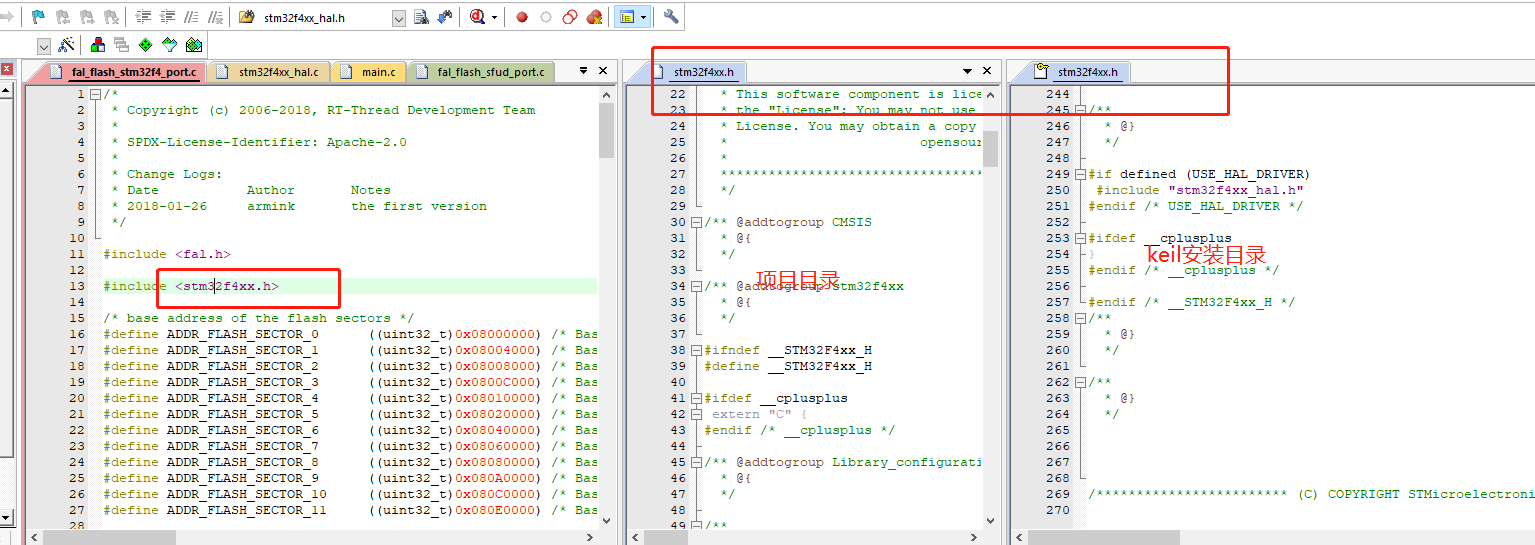1535x545 pixels.
Task: Insert breakpoint (red dot icon)
Action: point(521,17)
